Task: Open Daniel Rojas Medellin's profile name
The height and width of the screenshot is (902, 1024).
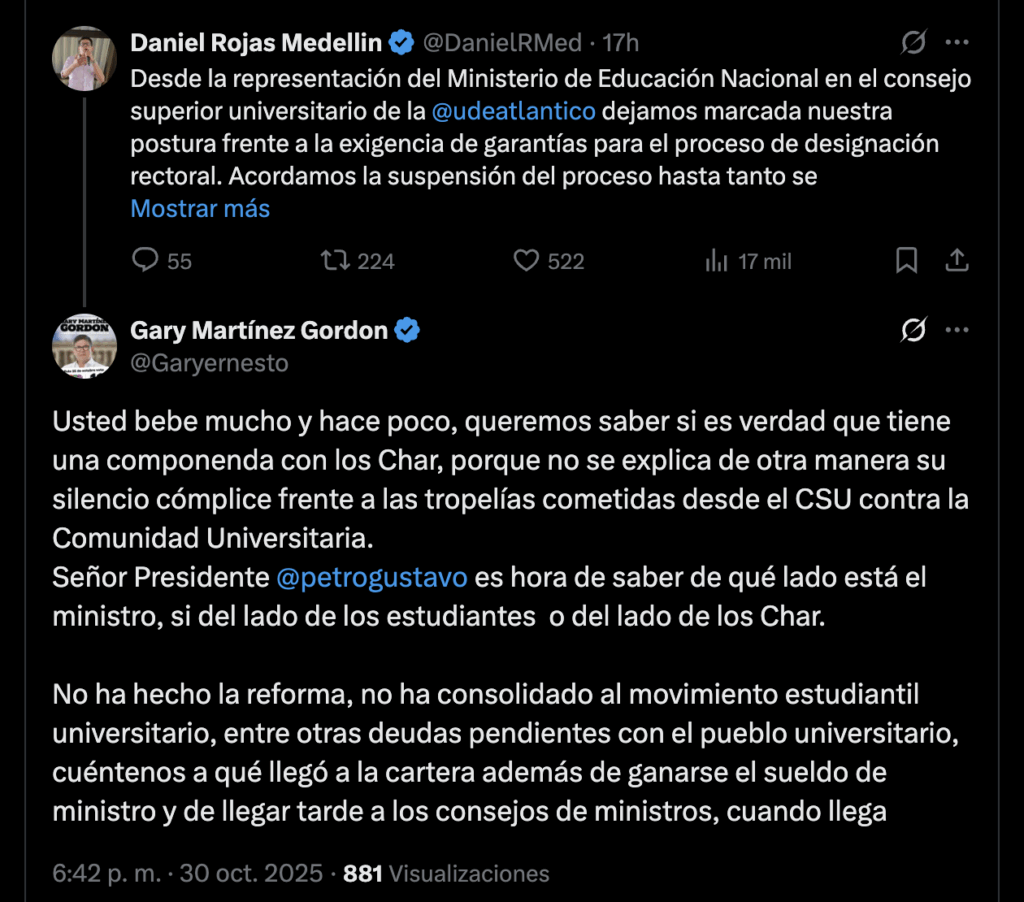Action: (x=256, y=43)
